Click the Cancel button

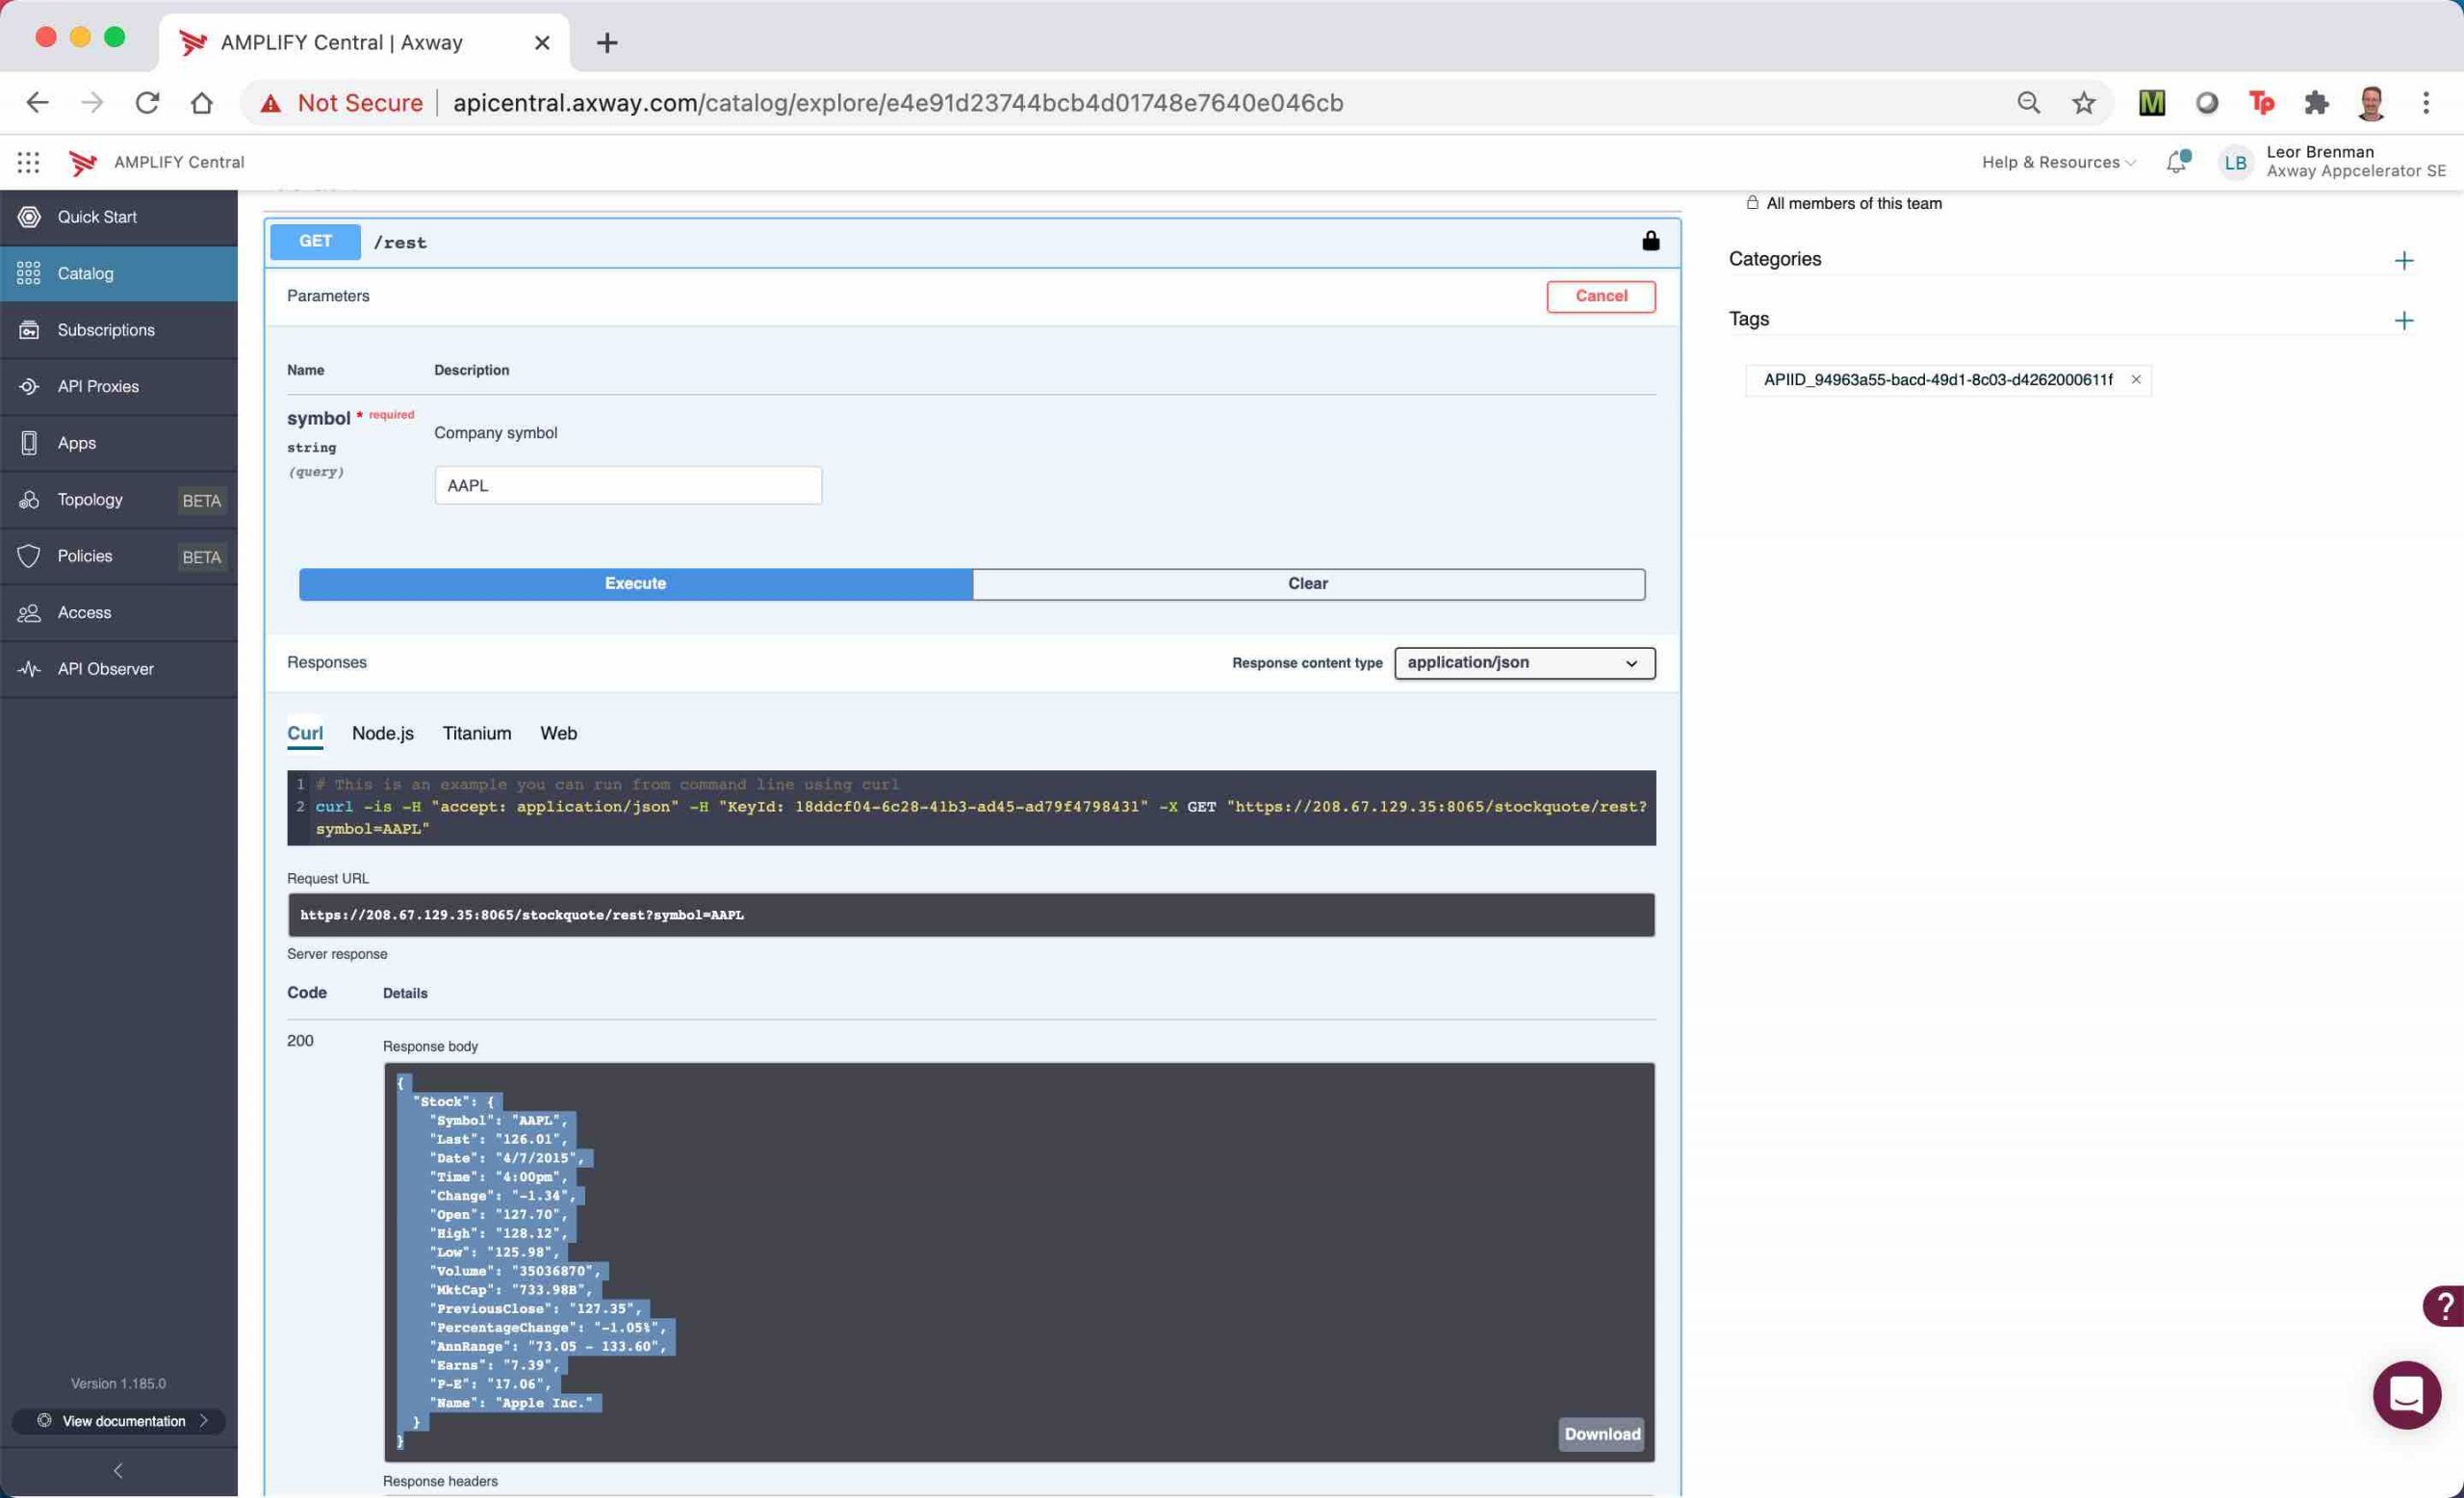[x=1600, y=296]
